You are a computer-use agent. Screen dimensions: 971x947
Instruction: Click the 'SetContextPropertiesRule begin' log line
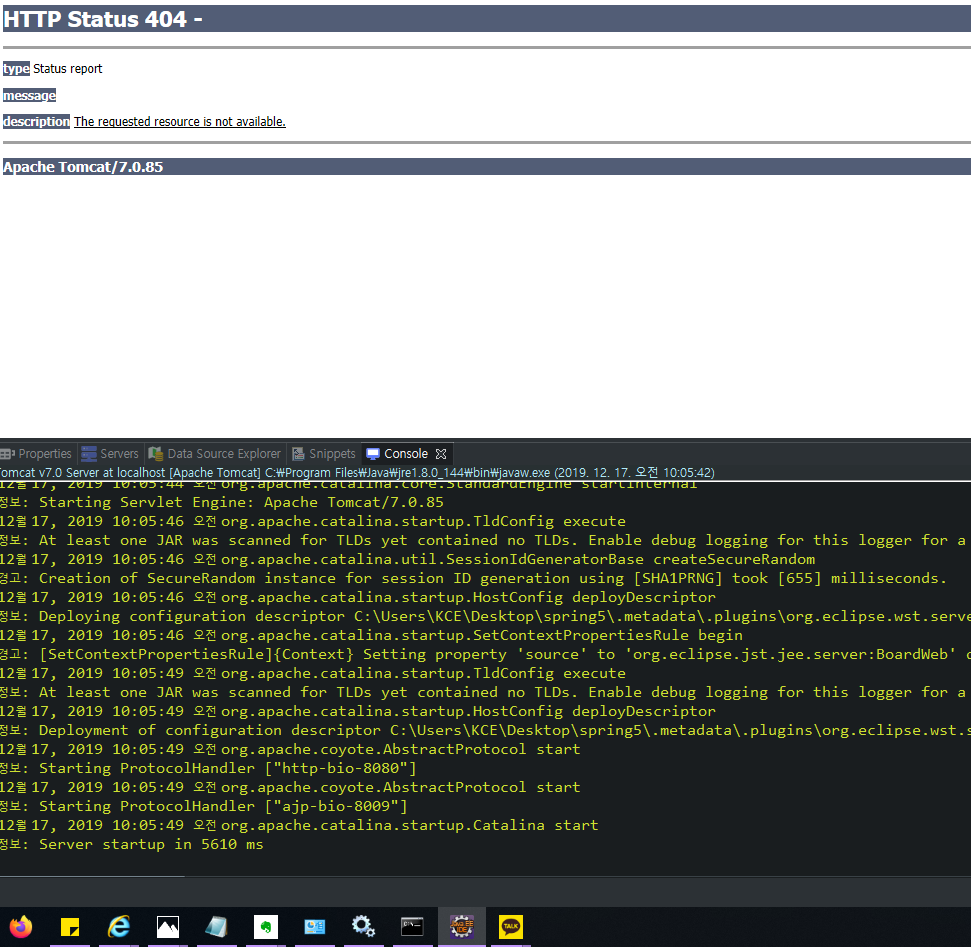(372, 635)
